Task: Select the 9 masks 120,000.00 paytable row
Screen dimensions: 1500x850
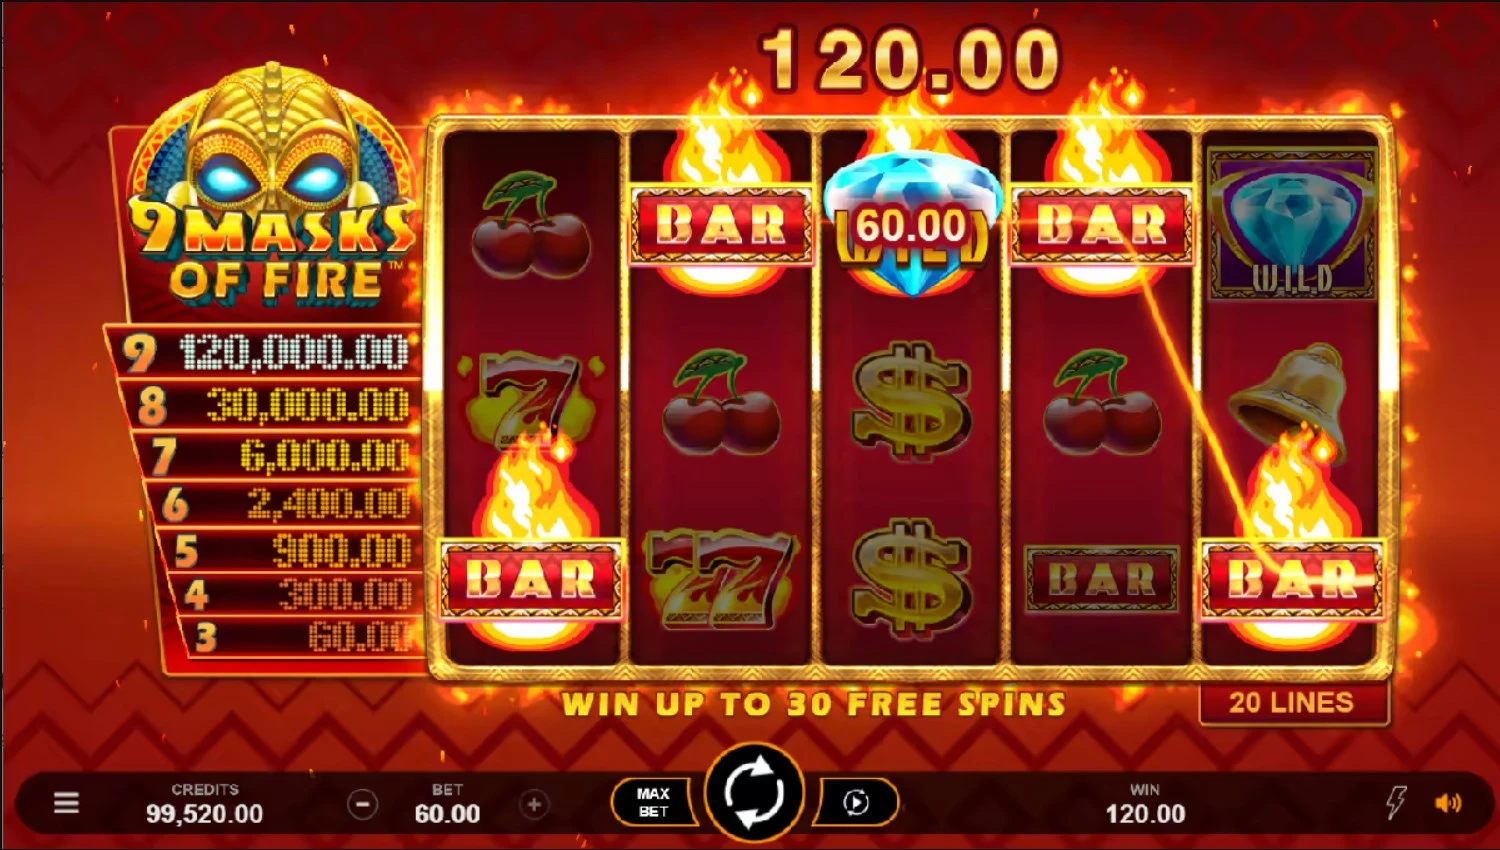Action: click(x=265, y=352)
